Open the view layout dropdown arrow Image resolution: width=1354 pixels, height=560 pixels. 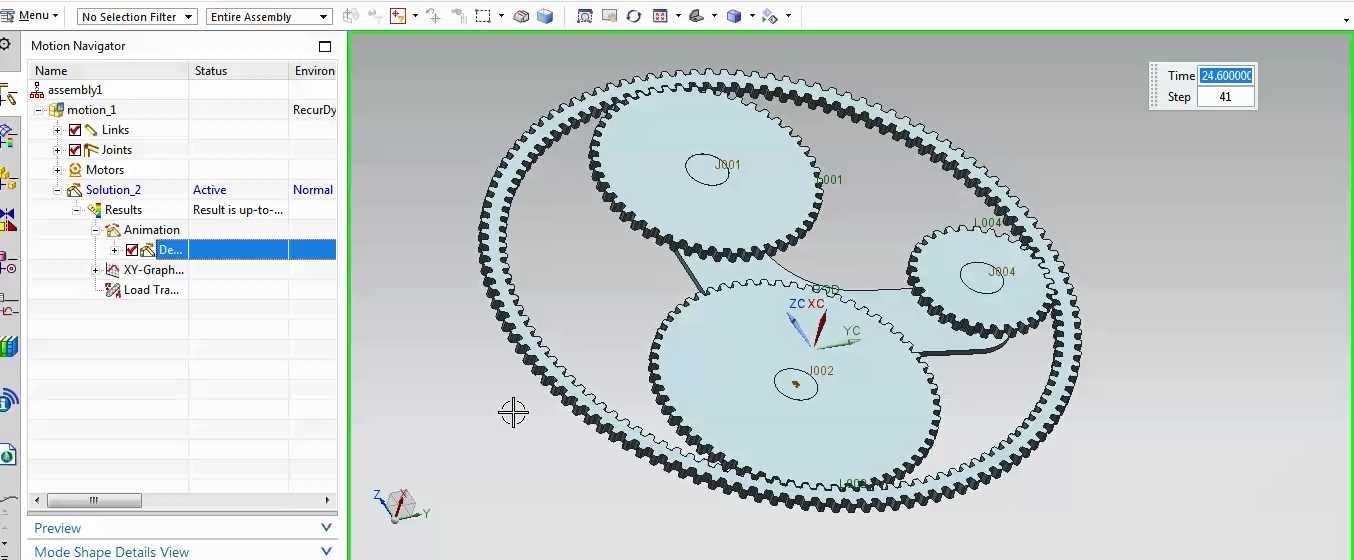click(x=678, y=16)
